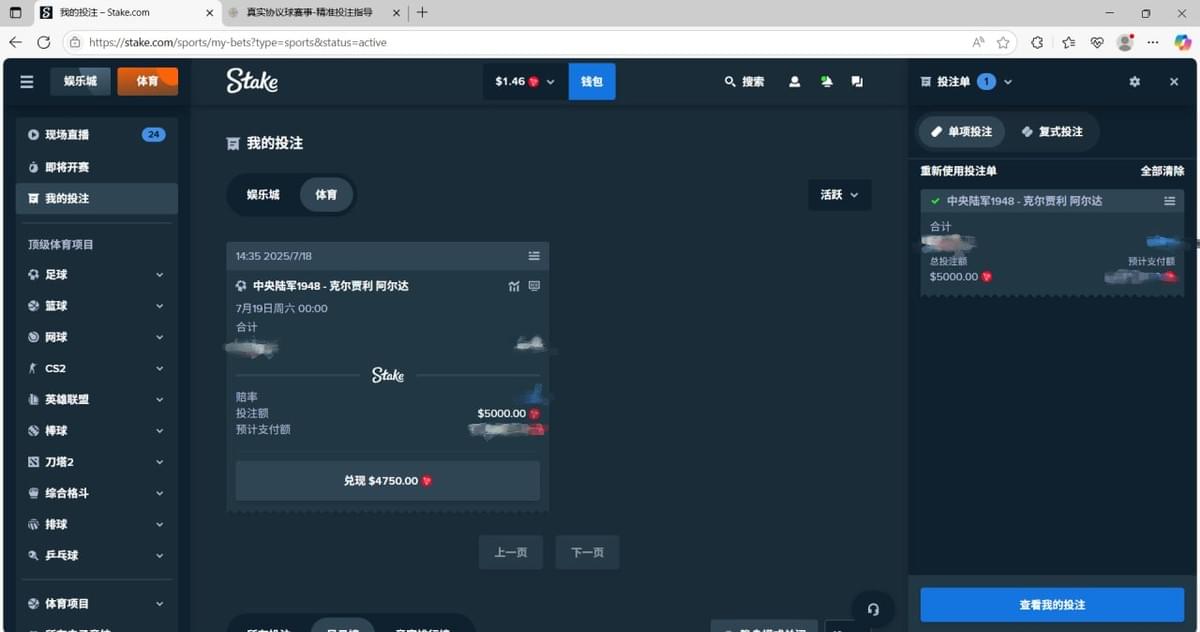Refresh the browser page
Viewport: 1200px width, 632px height.
point(43,42)
